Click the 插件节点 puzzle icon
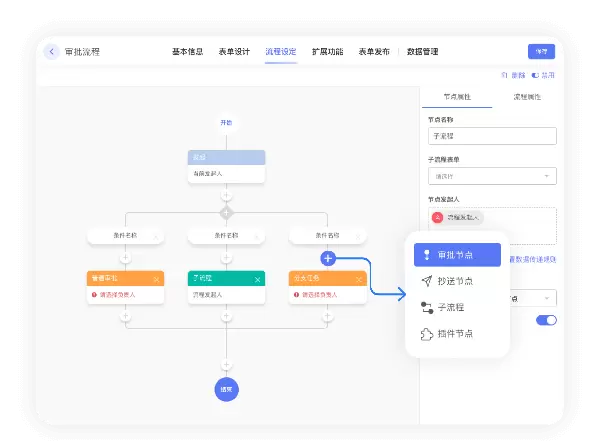Screen dimensions: 600x441 (426, 333)
